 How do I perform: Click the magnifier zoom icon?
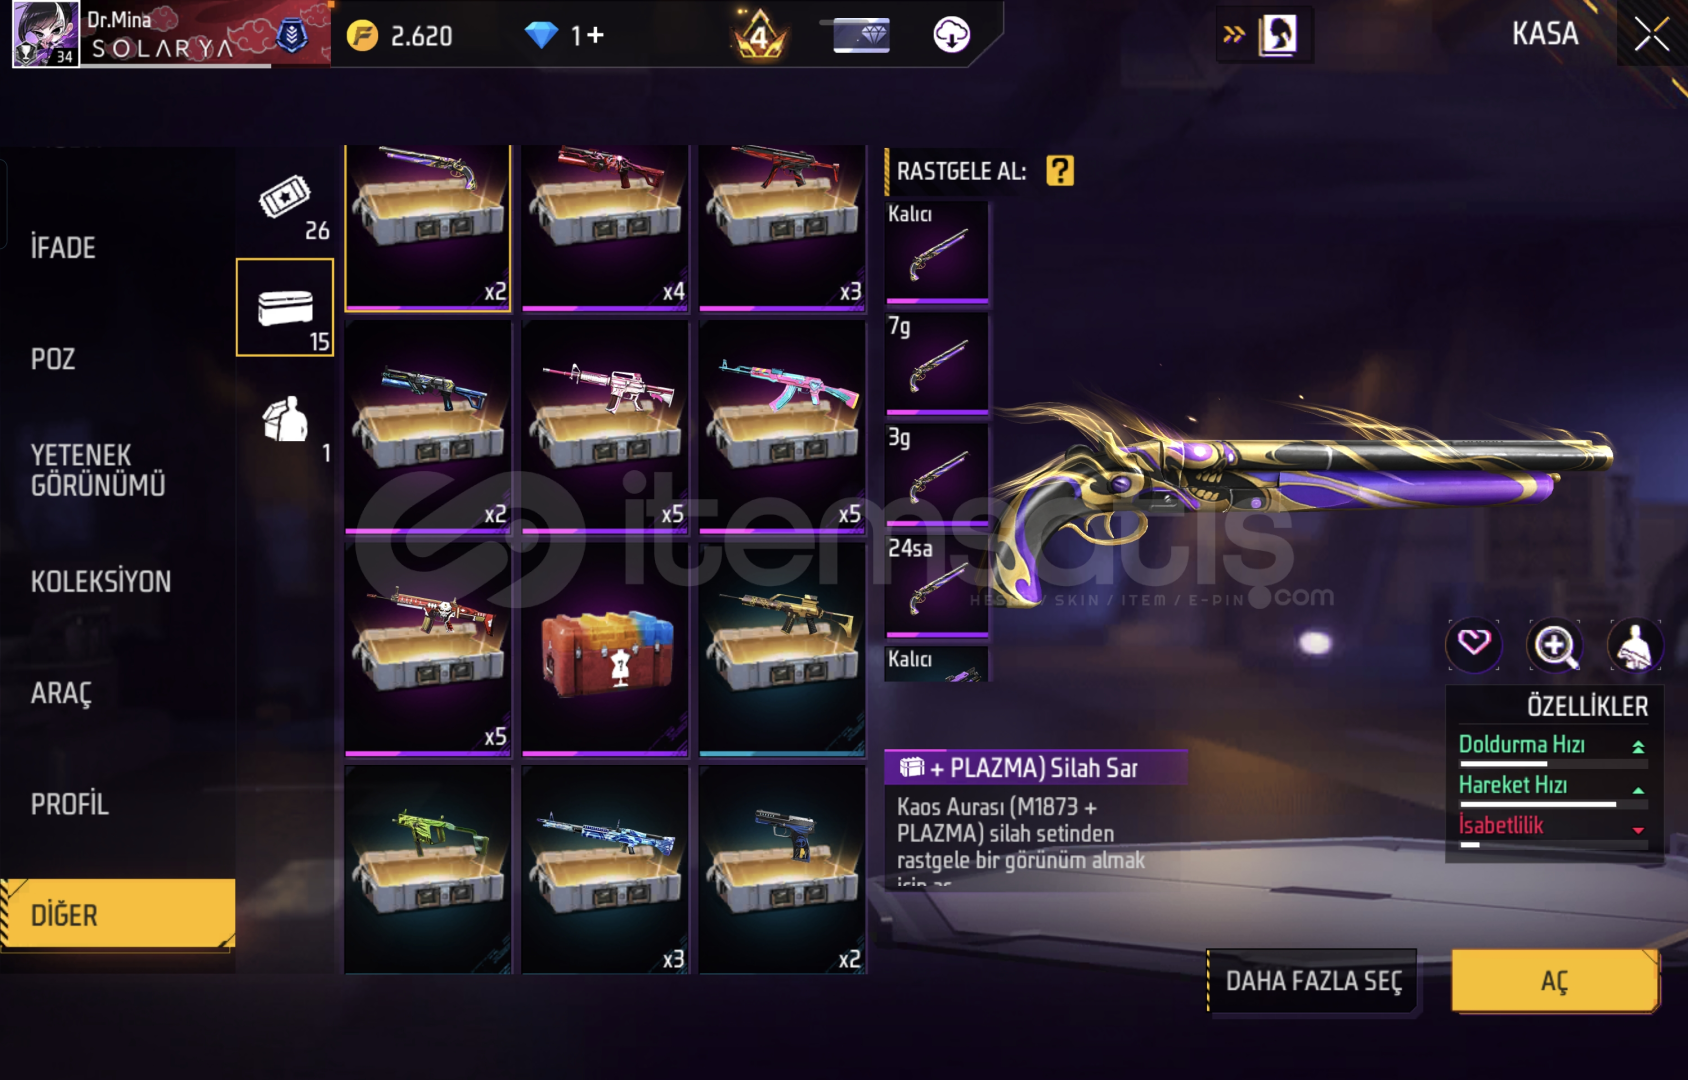(x=1554, y=645)
